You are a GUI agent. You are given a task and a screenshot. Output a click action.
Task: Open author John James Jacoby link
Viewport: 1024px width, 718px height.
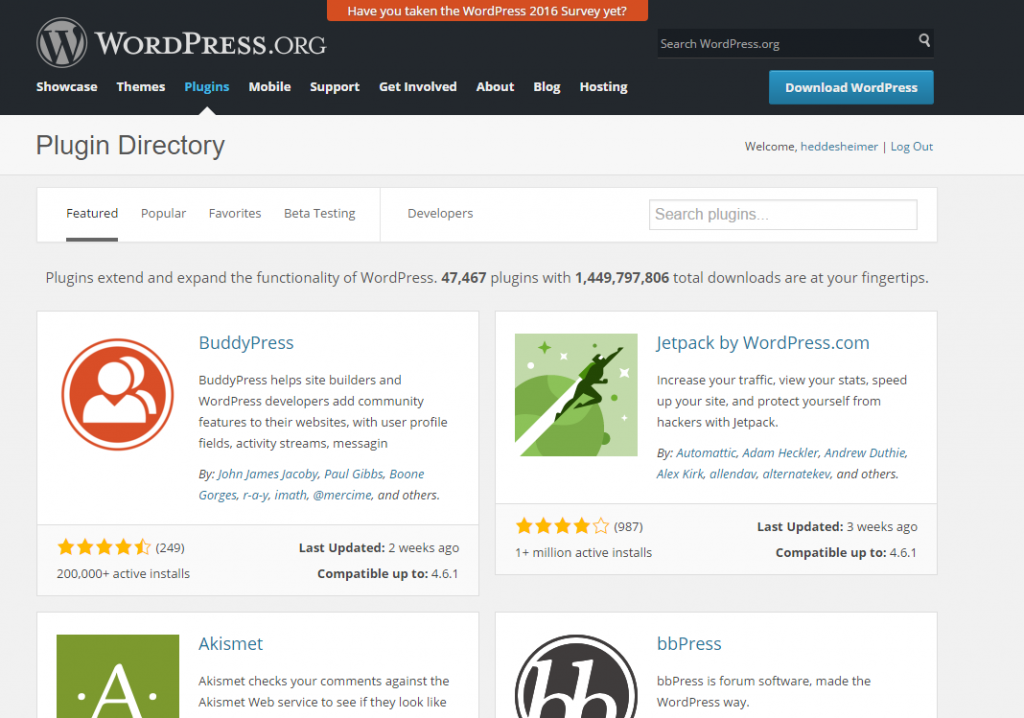[268, 474]
